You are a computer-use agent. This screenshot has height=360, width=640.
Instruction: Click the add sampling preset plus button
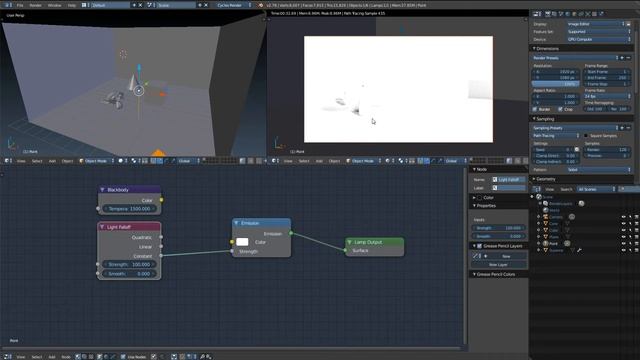coord(622,128)
